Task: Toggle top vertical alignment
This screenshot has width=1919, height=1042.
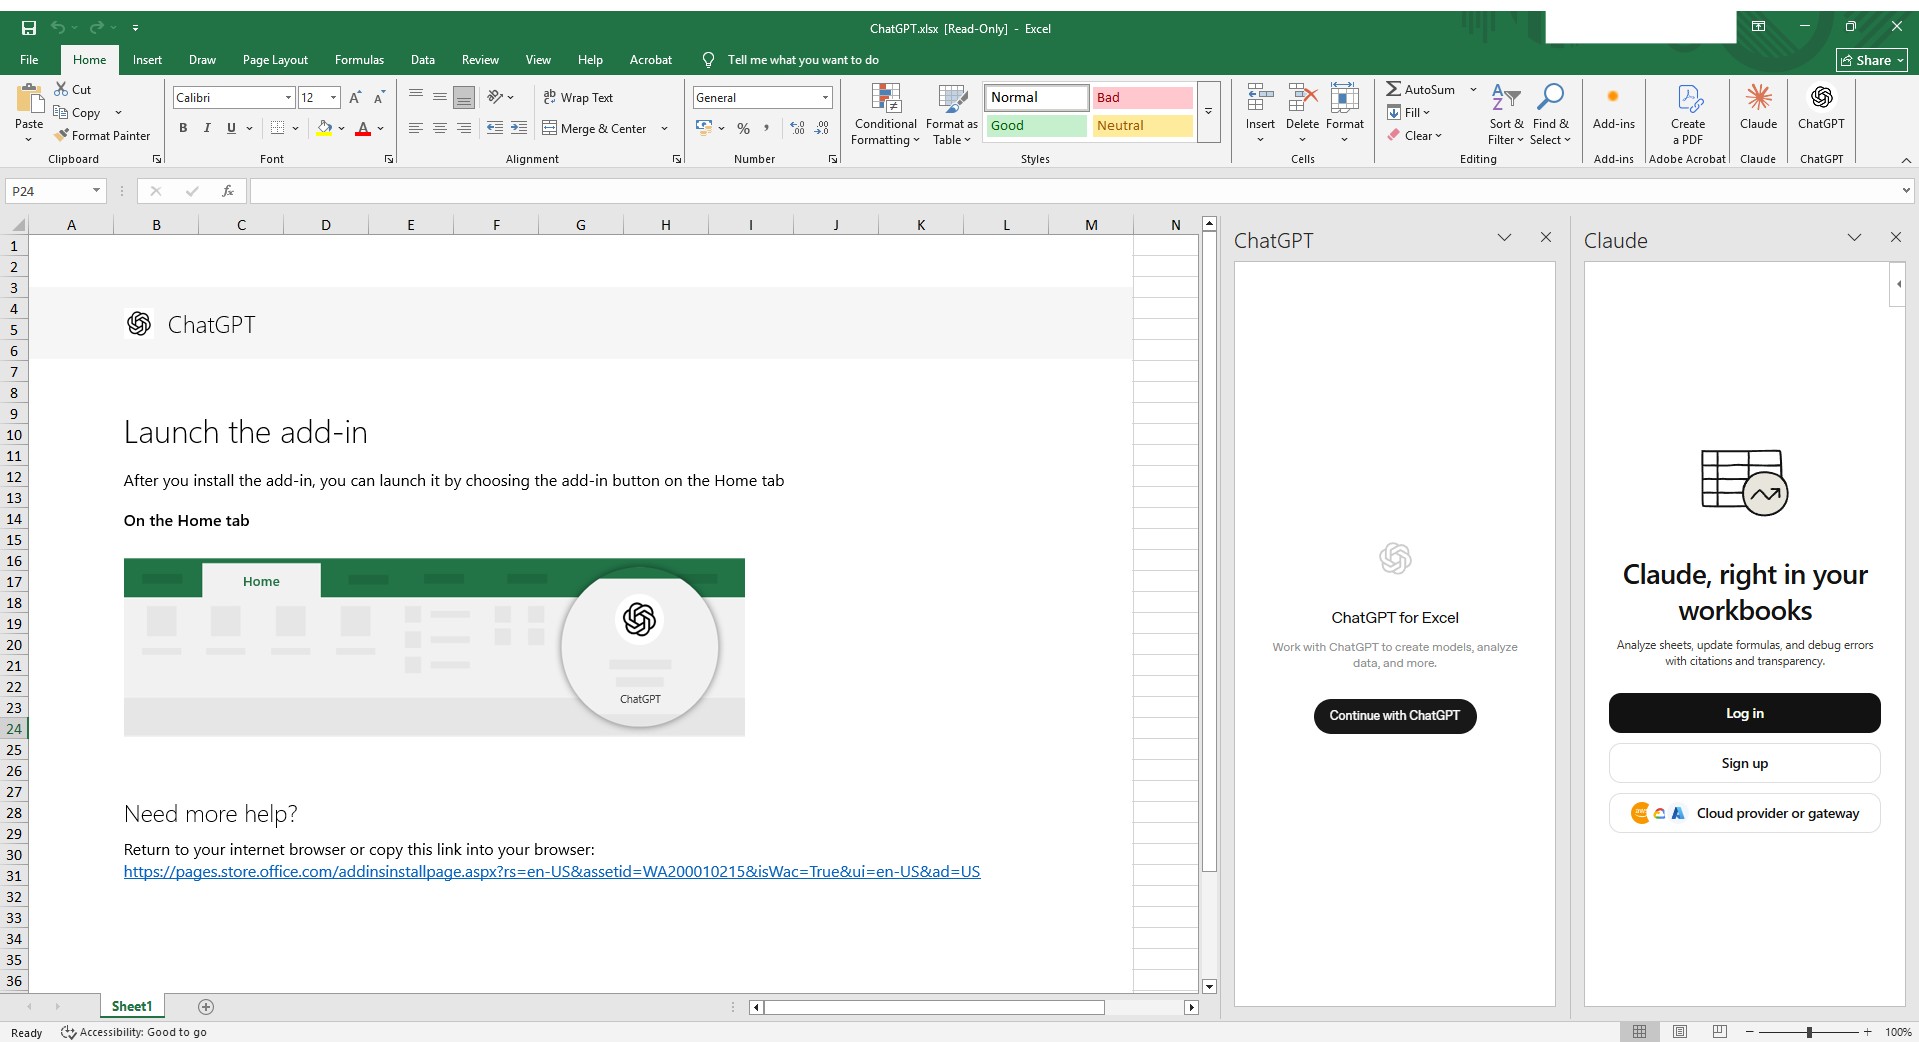Action: coord(416,97)
